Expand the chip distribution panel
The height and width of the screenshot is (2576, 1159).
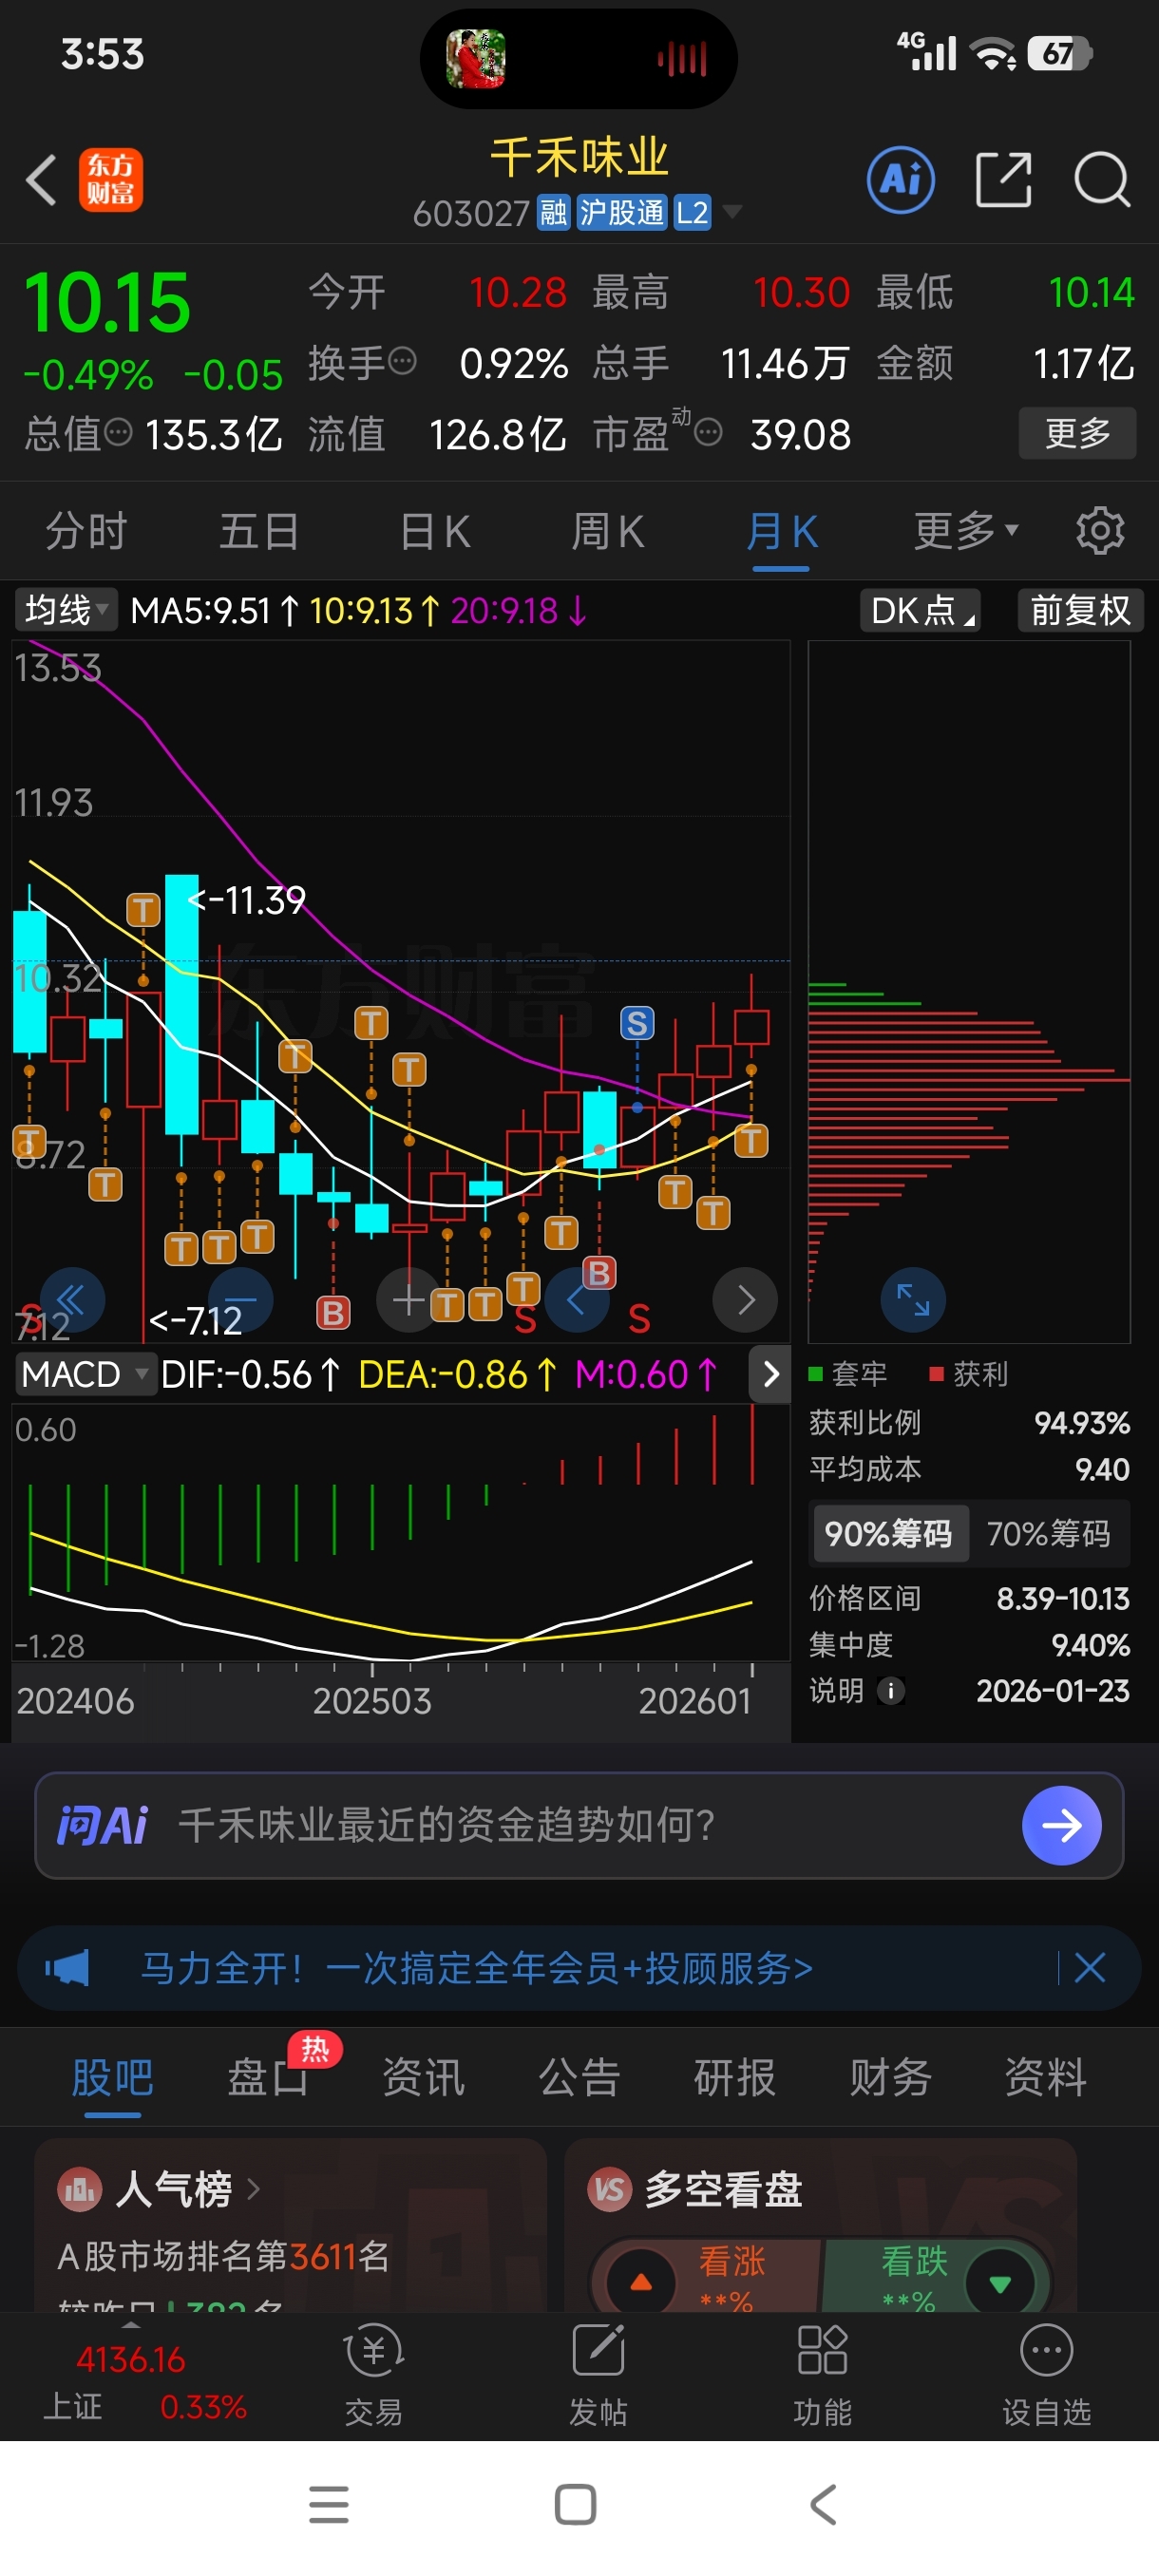pos(913,1299)
